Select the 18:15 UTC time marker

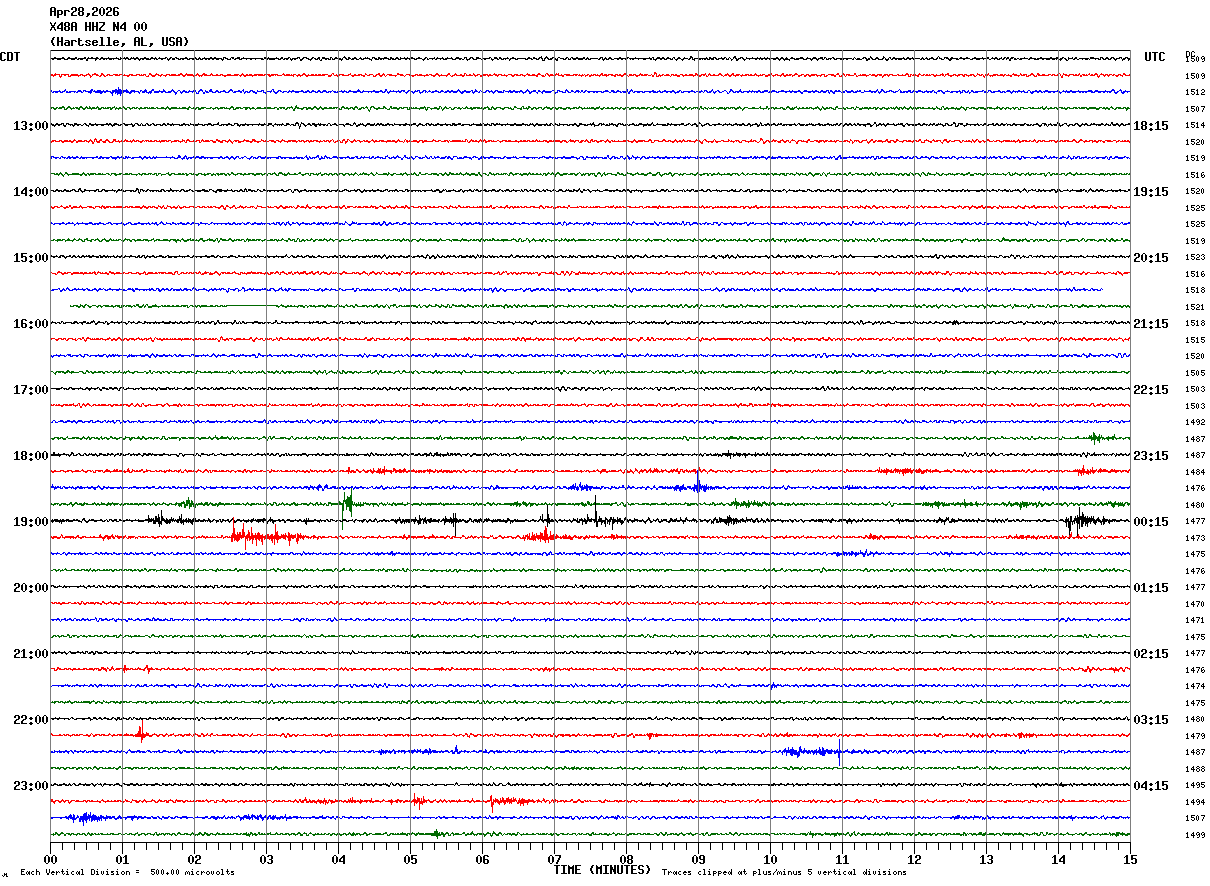pyautogui.click(x=1150, y=126)
